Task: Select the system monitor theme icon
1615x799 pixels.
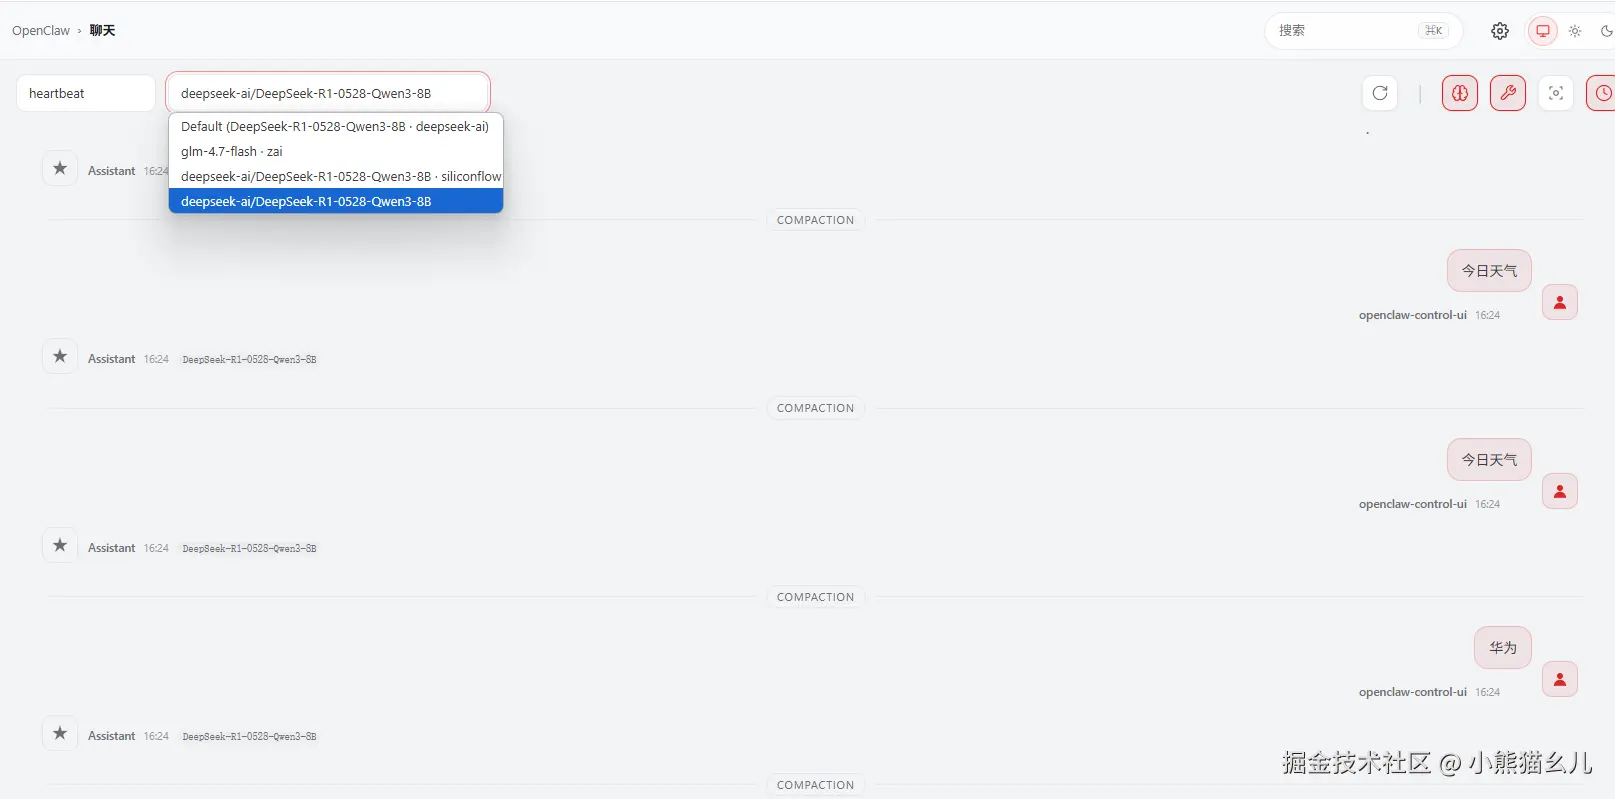Action: pos(1543,31)
